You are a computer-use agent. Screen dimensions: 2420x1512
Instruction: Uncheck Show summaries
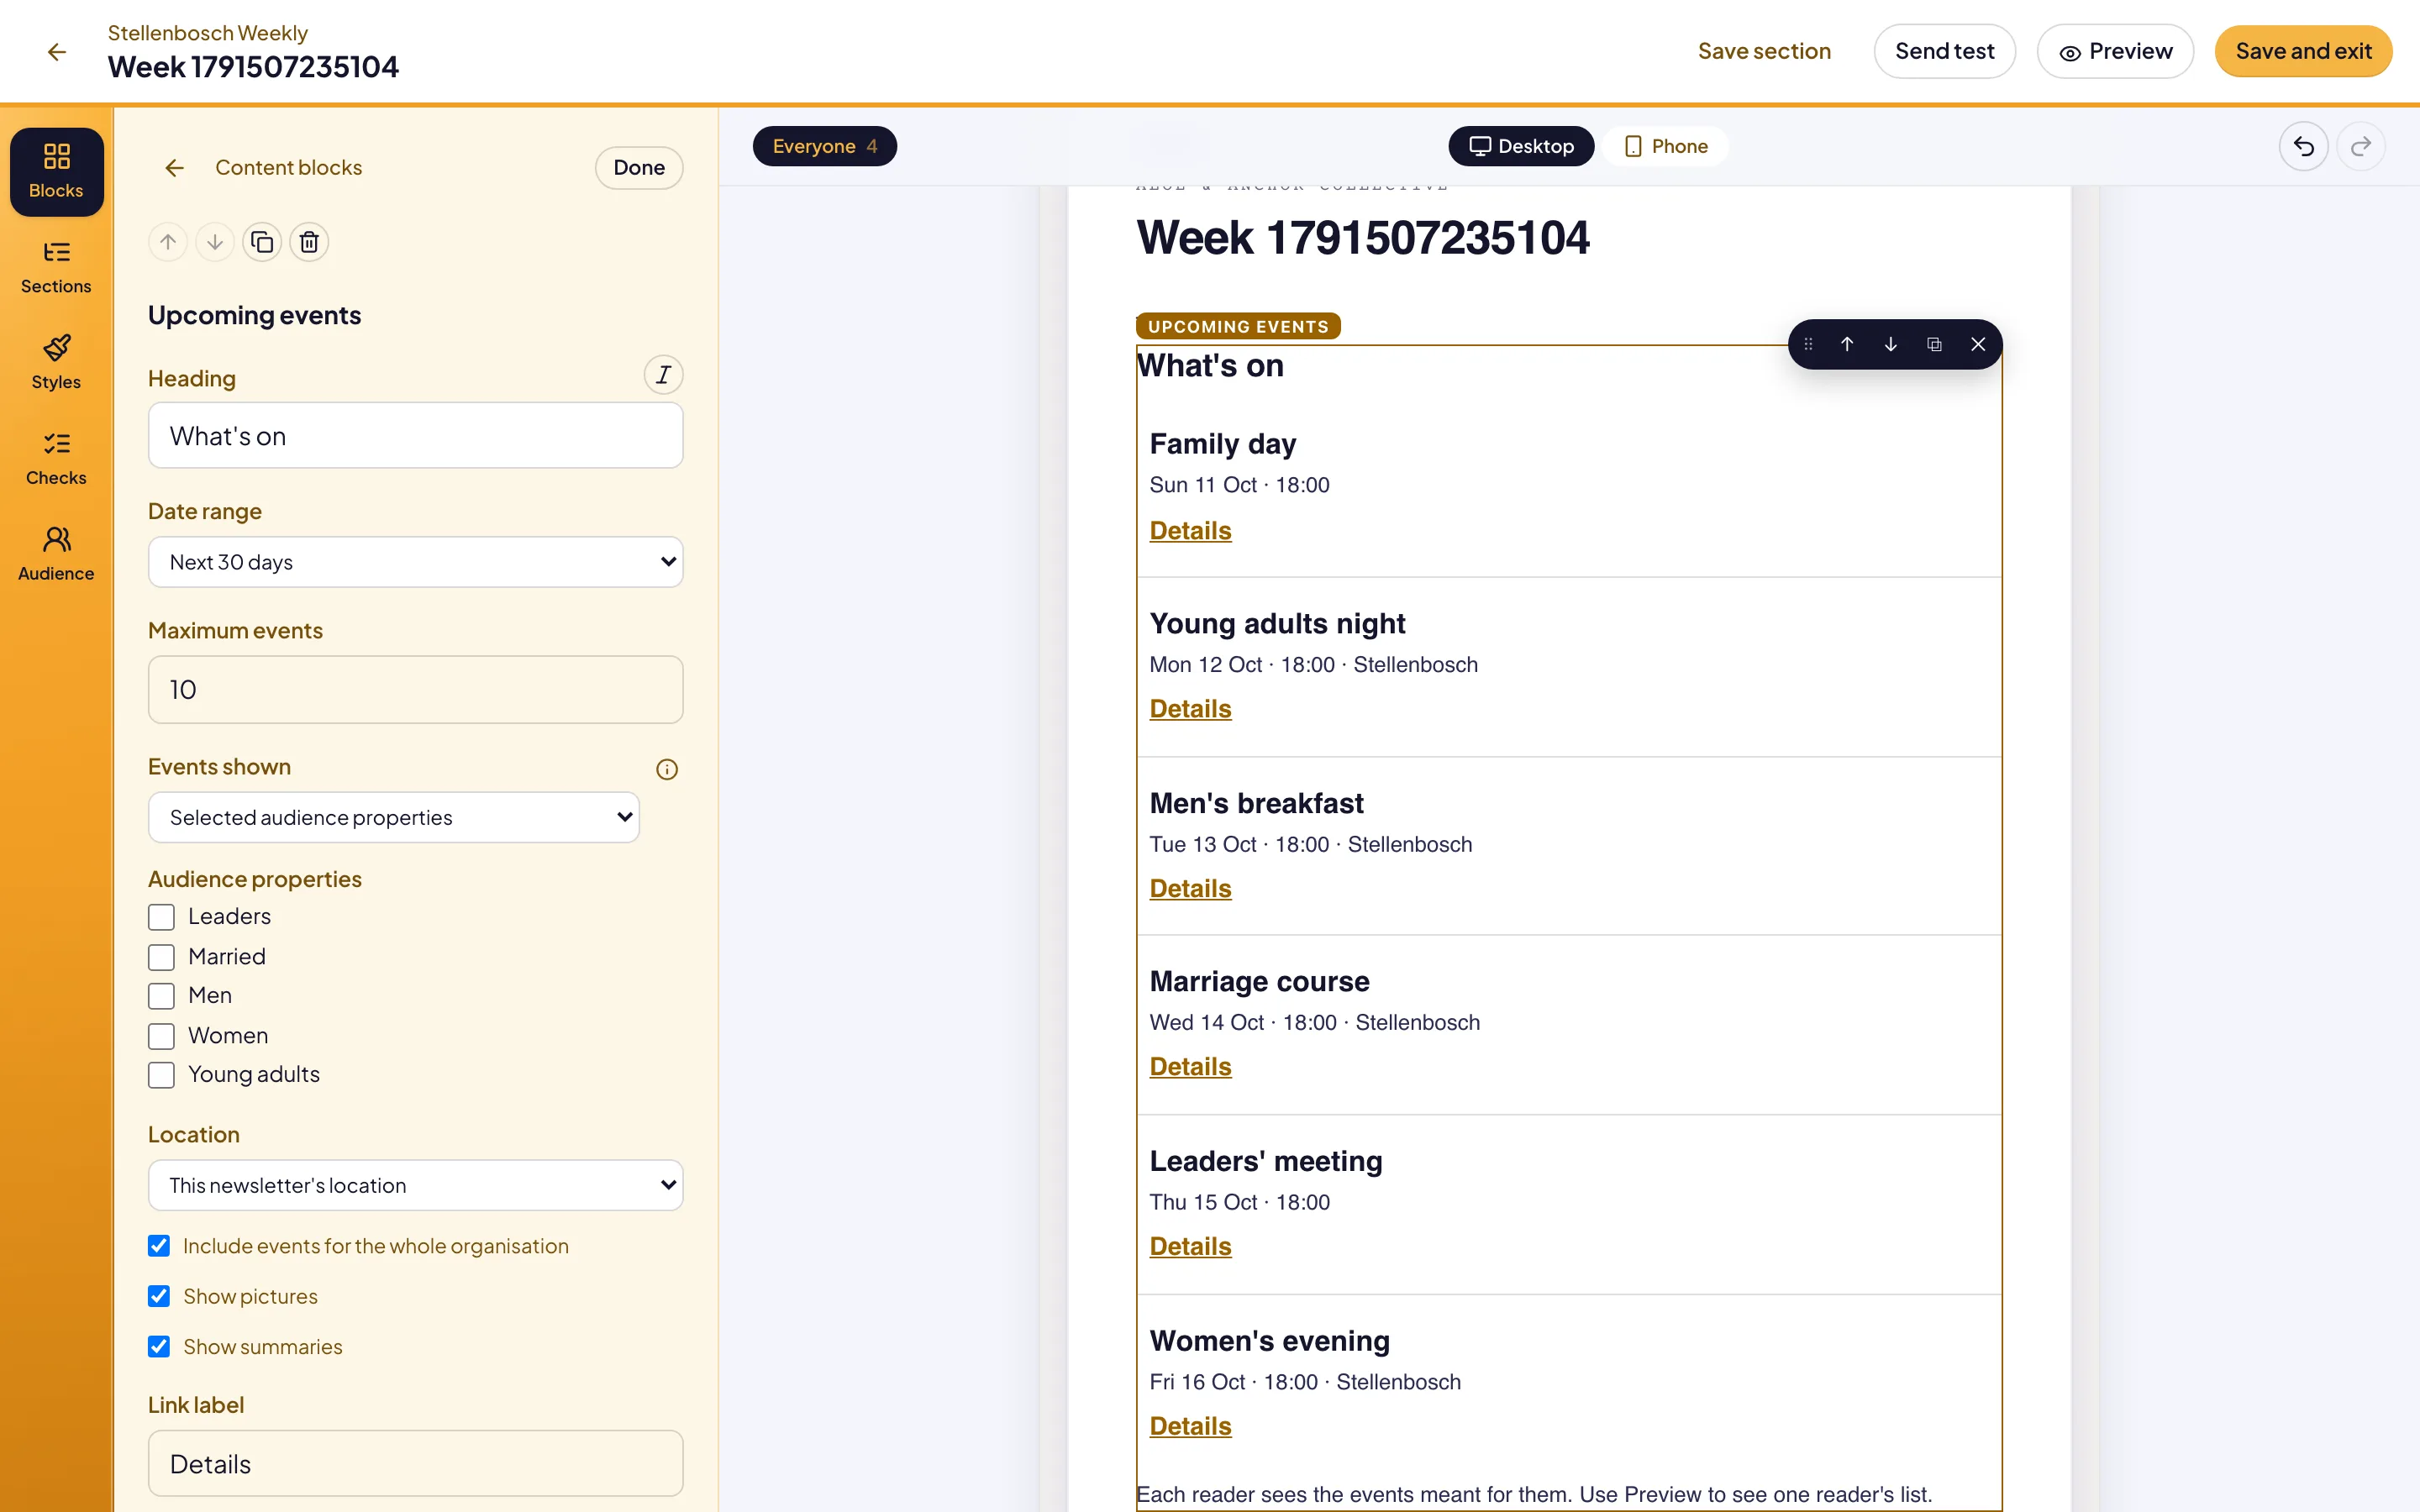tap(159, 1347)
